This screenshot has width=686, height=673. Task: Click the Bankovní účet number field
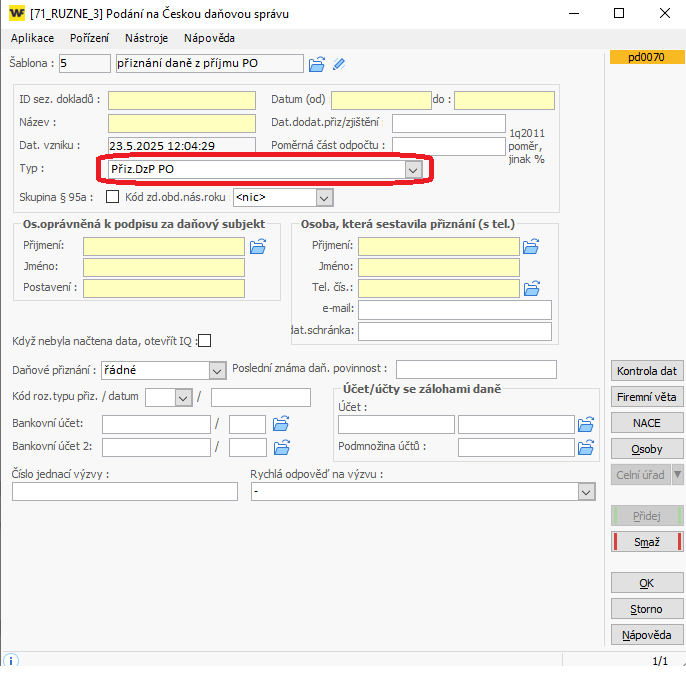(x=156, y=424)
